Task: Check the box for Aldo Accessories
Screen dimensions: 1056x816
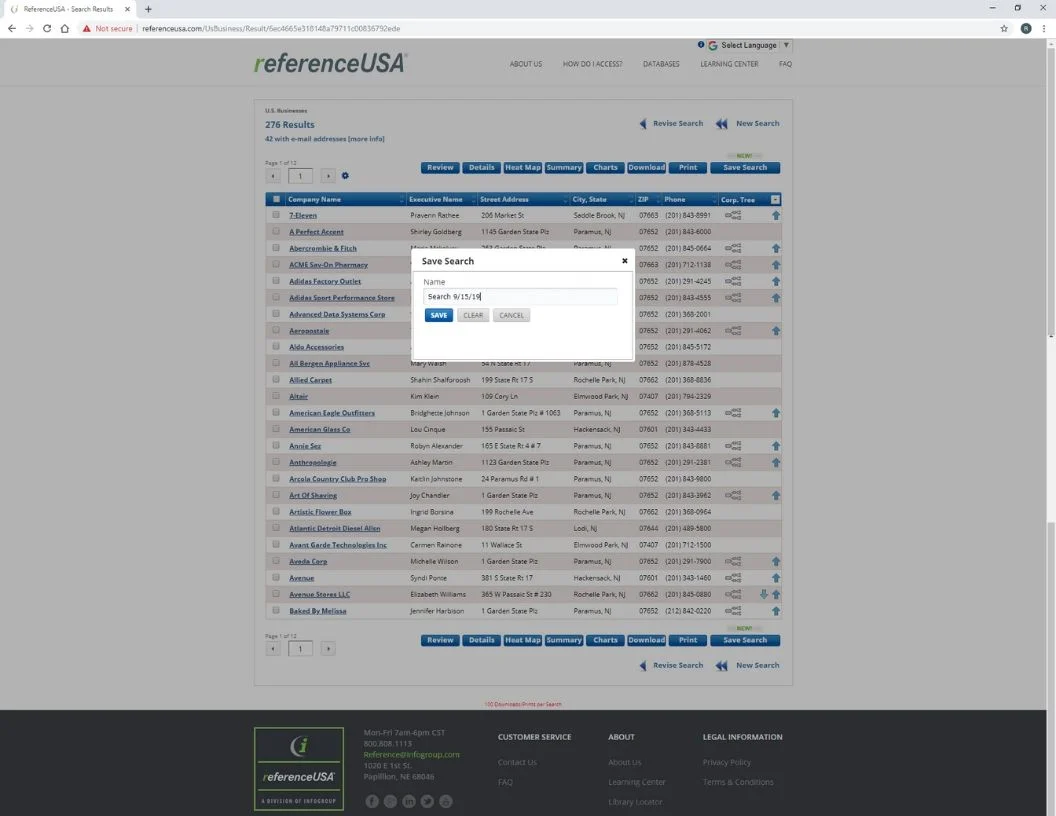Action: (276, 346)
